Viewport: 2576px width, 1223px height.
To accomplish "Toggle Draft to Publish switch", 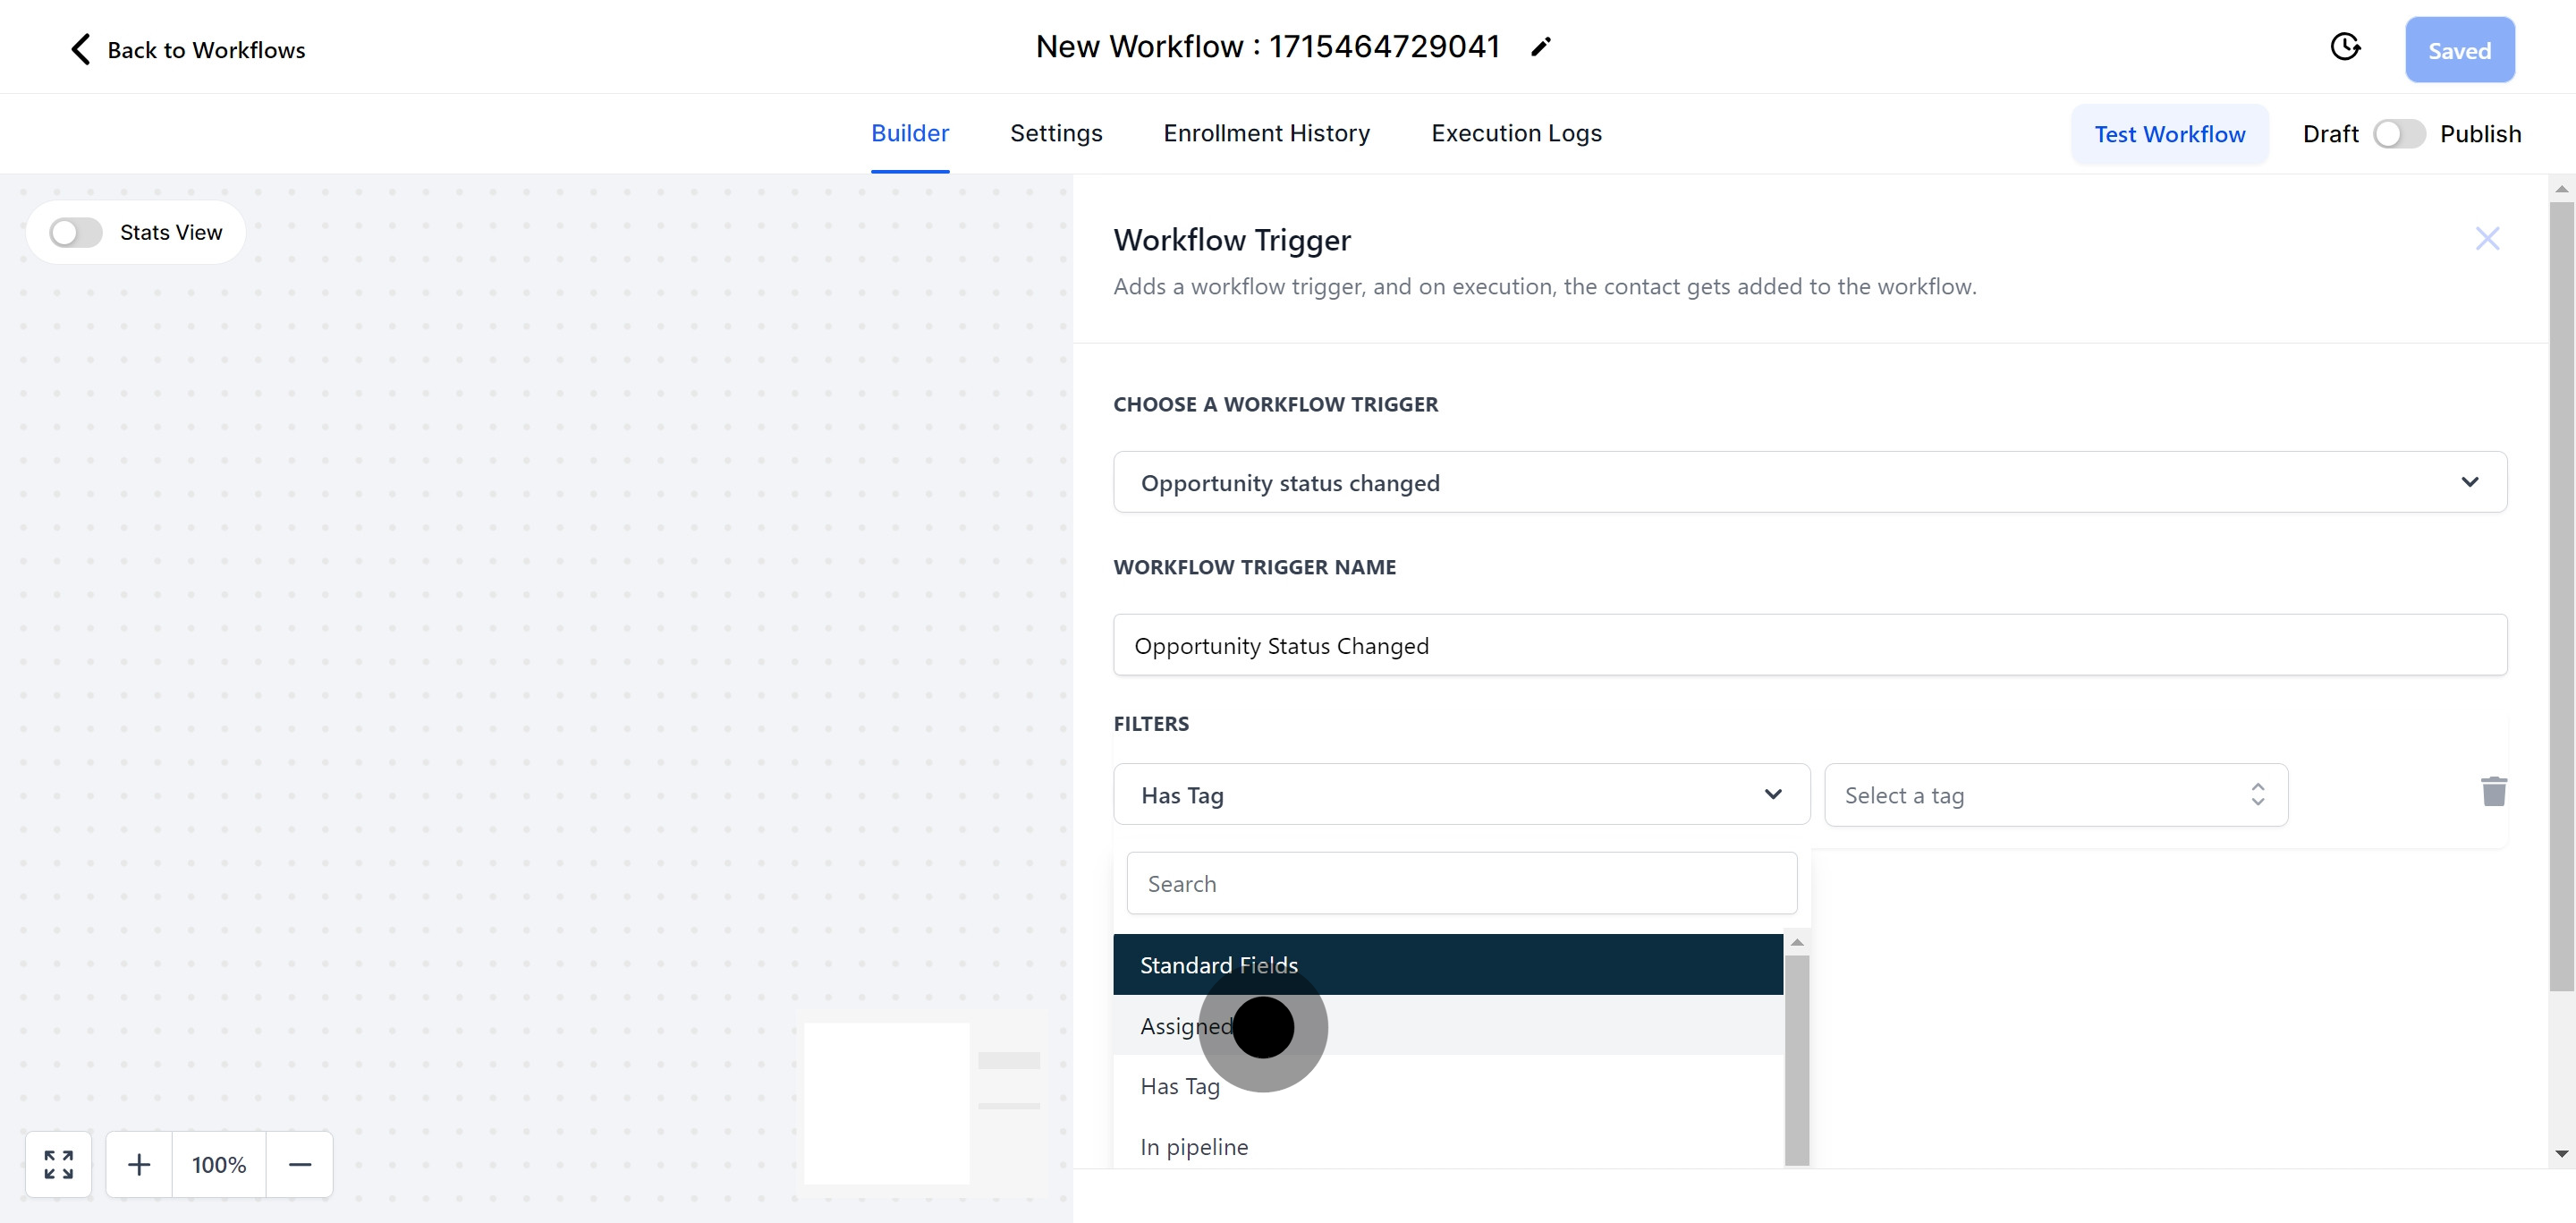I will (2398, 134).
